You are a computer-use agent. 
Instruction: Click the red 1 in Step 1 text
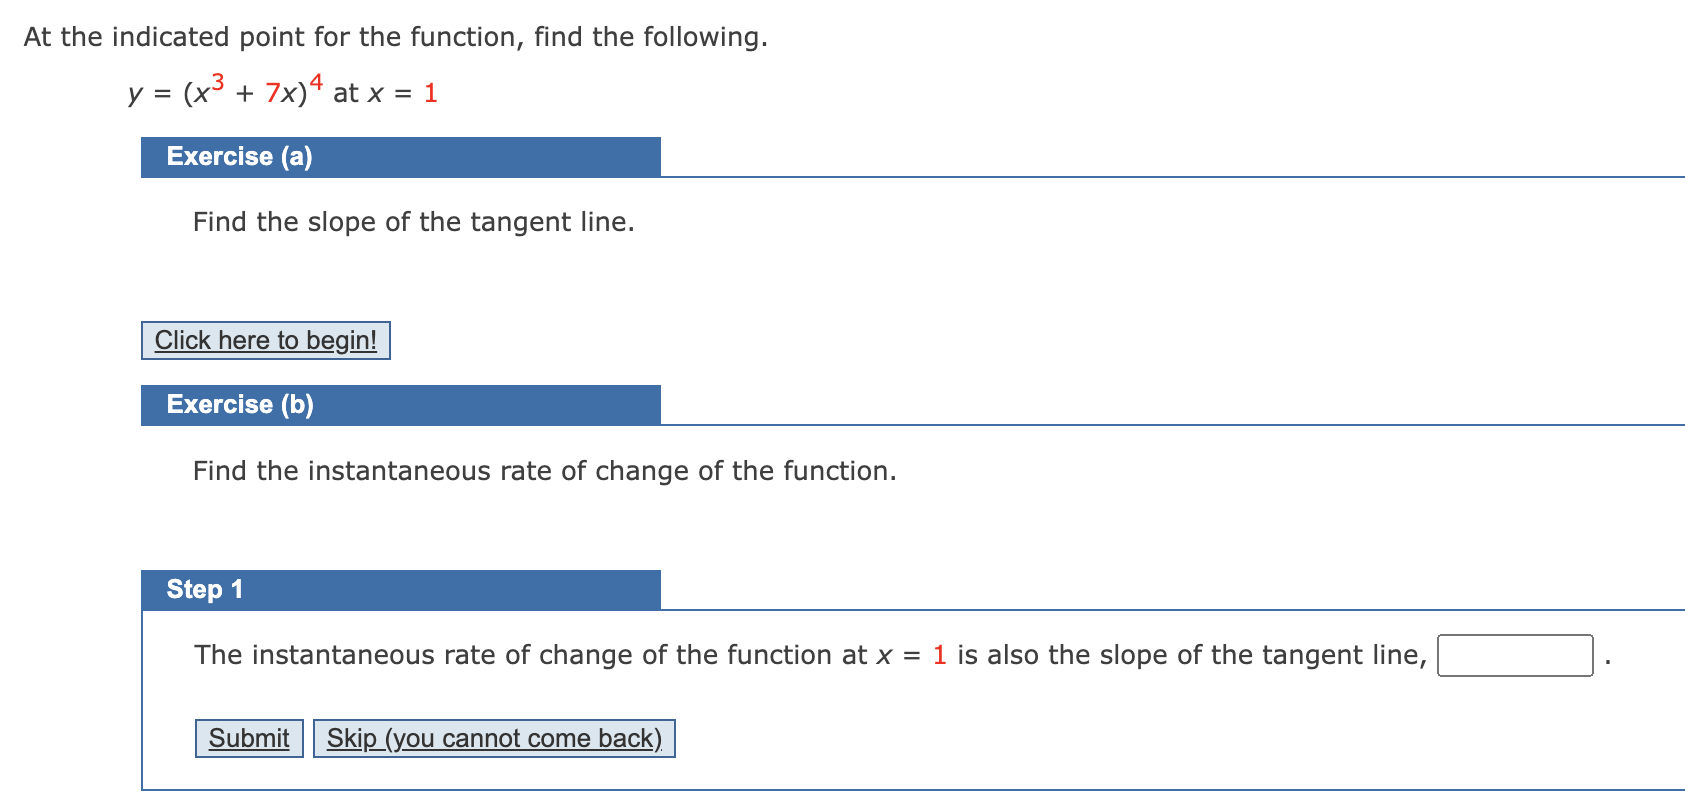point(938,655)
